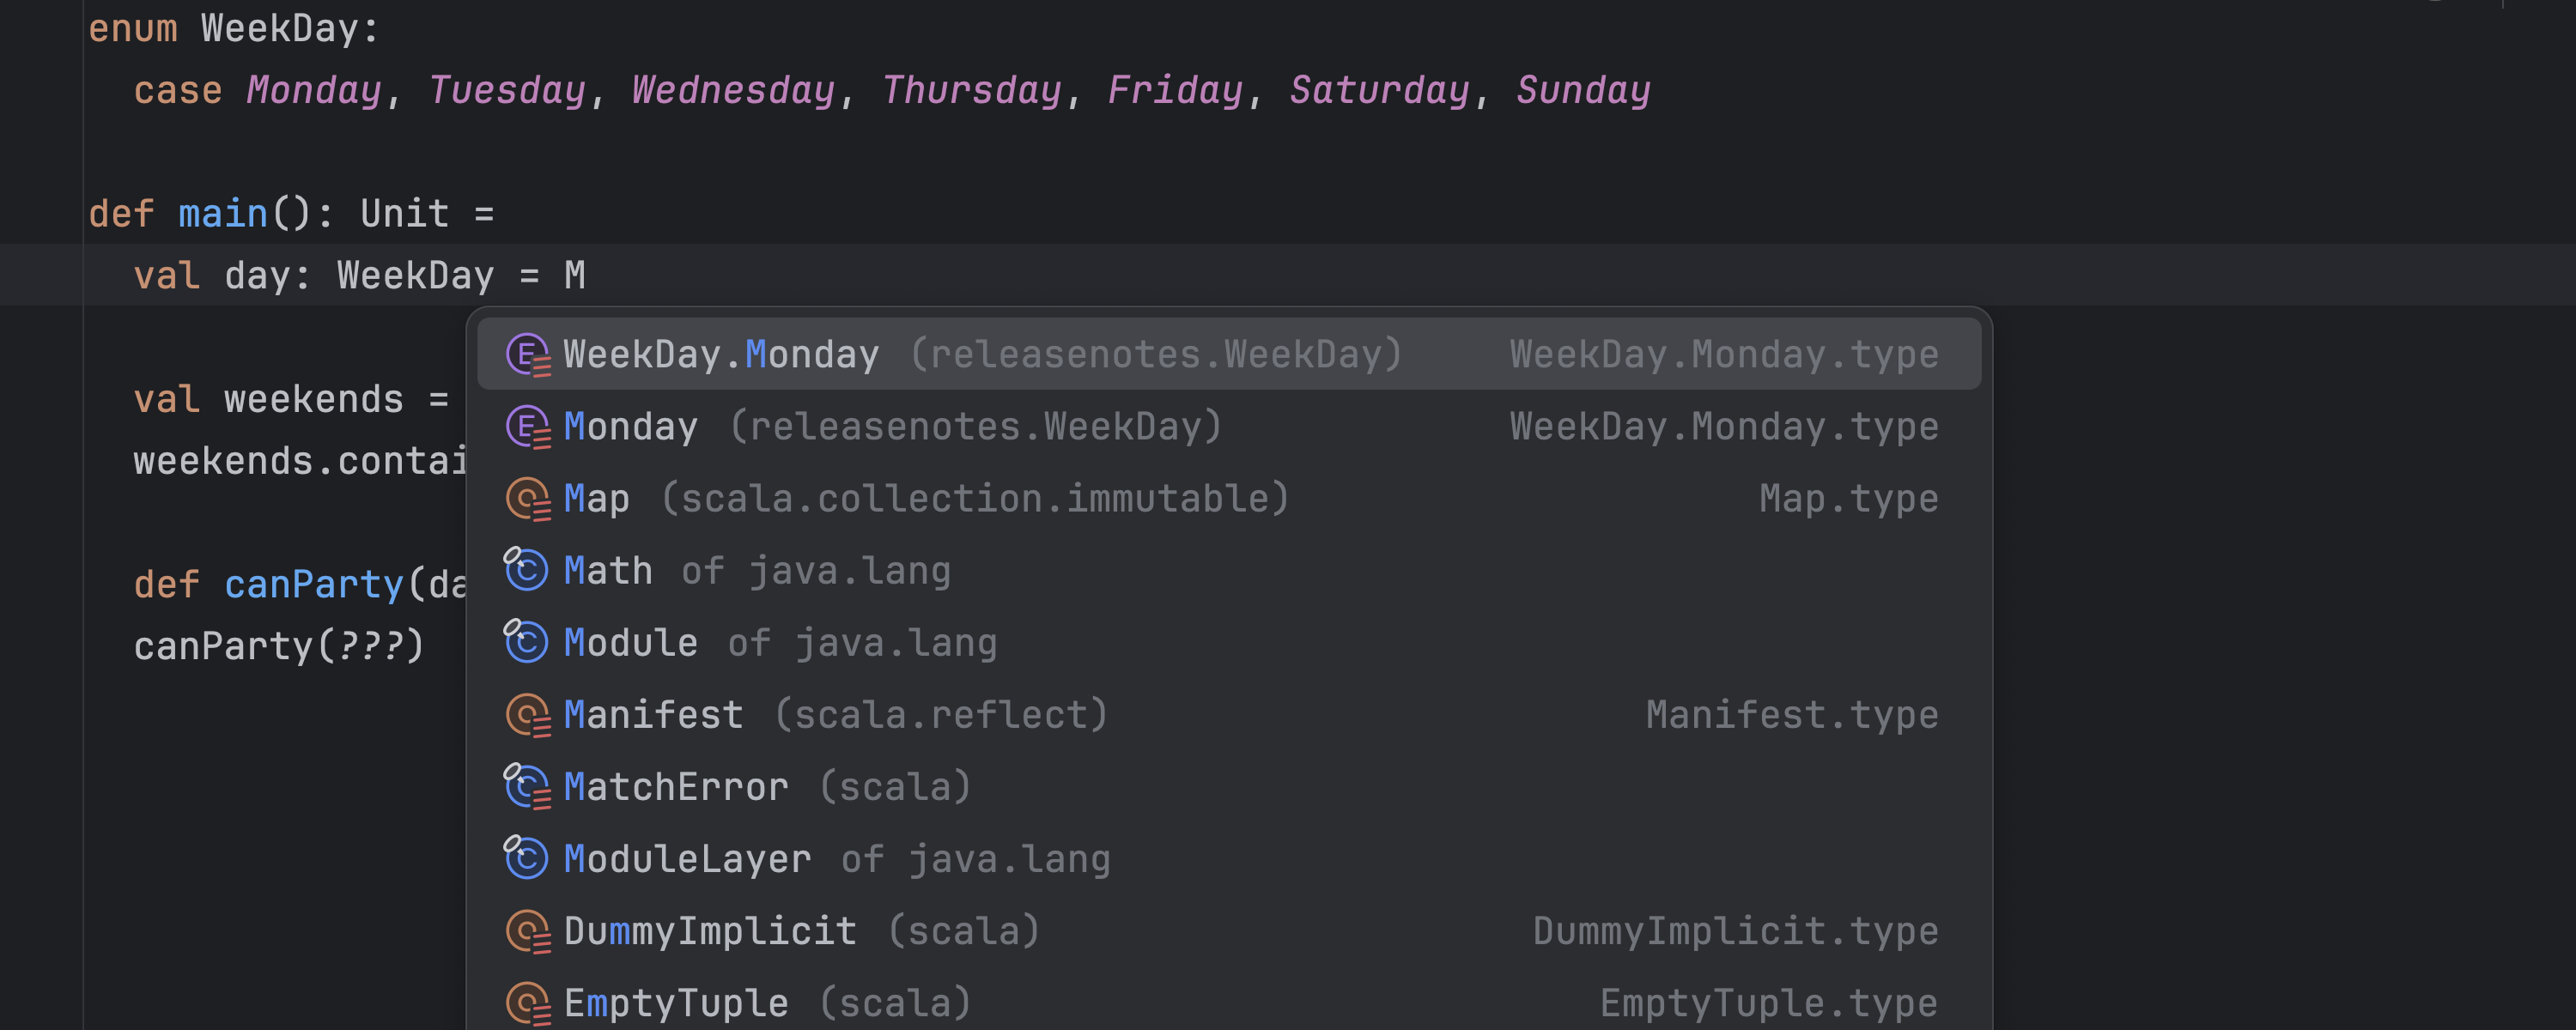Screen dimensions: 2576x1030
Task: Select the MatchError completion entry
Action: tap(676, 785)
